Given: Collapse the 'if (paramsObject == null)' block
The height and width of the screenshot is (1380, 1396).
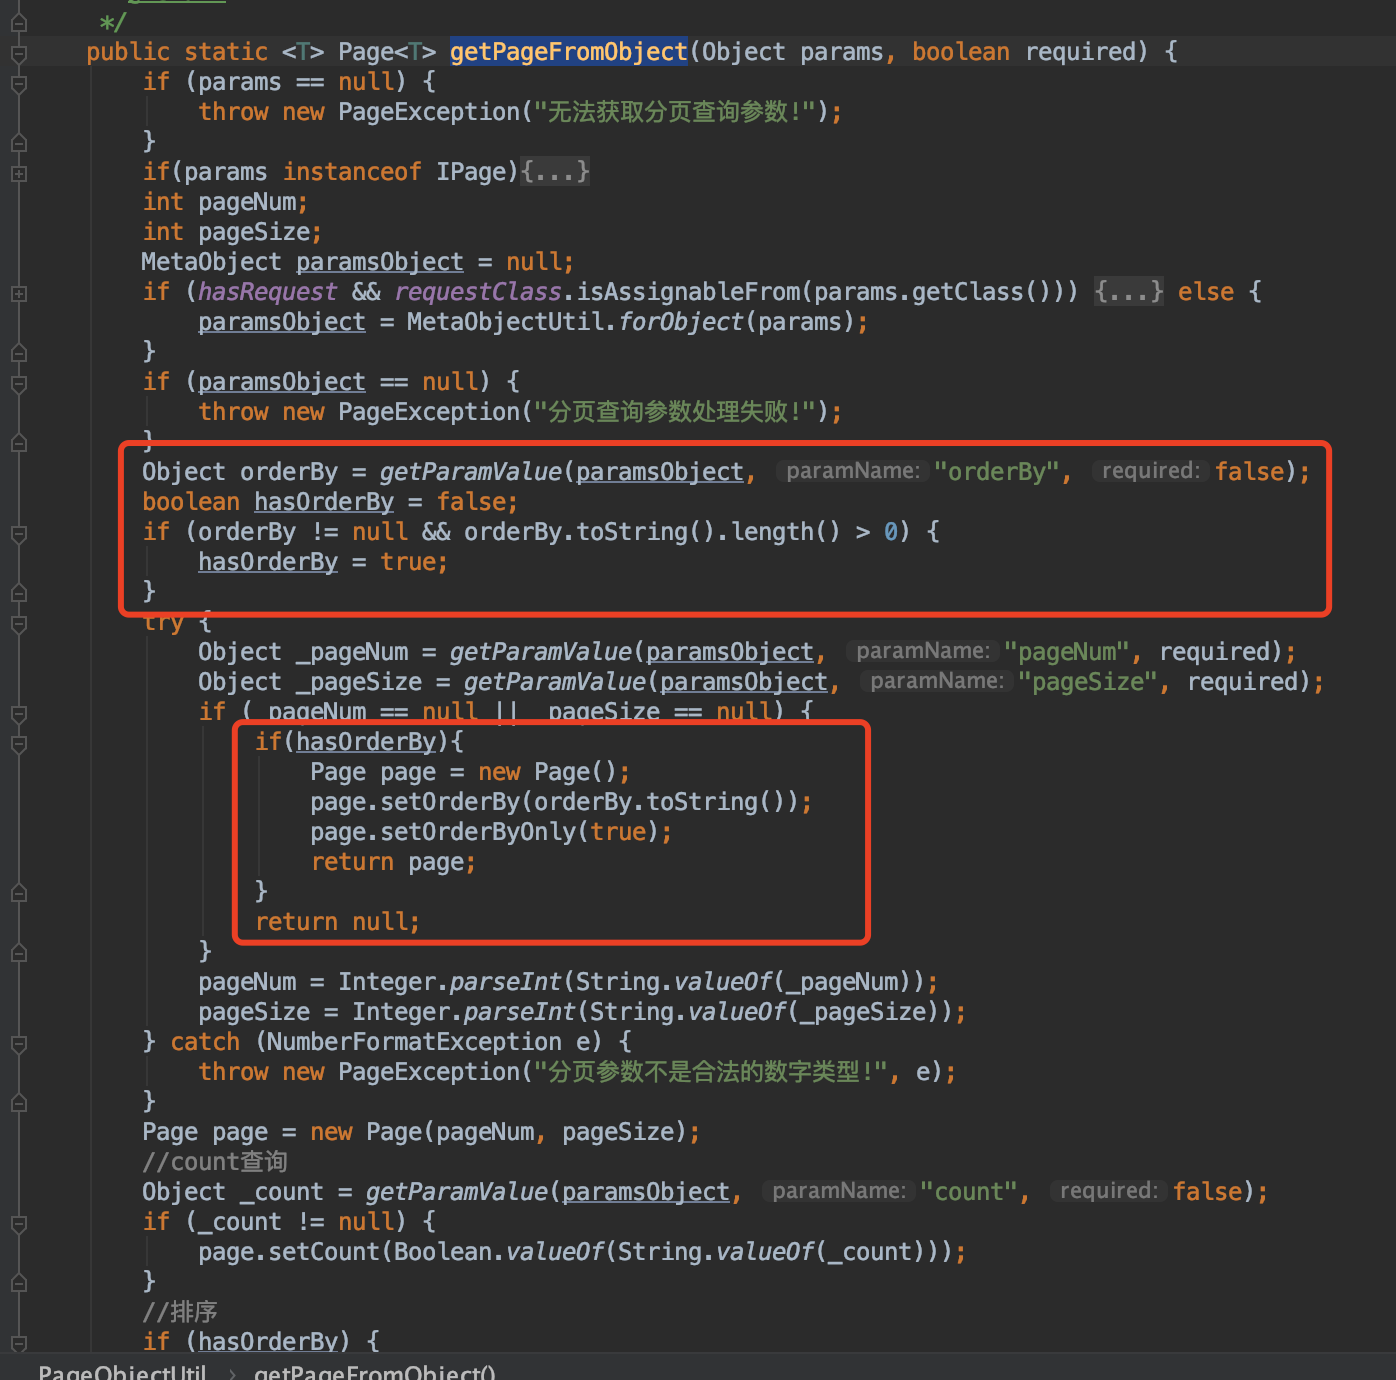Looking at the screenshot, I should click(x=18, y=383).
